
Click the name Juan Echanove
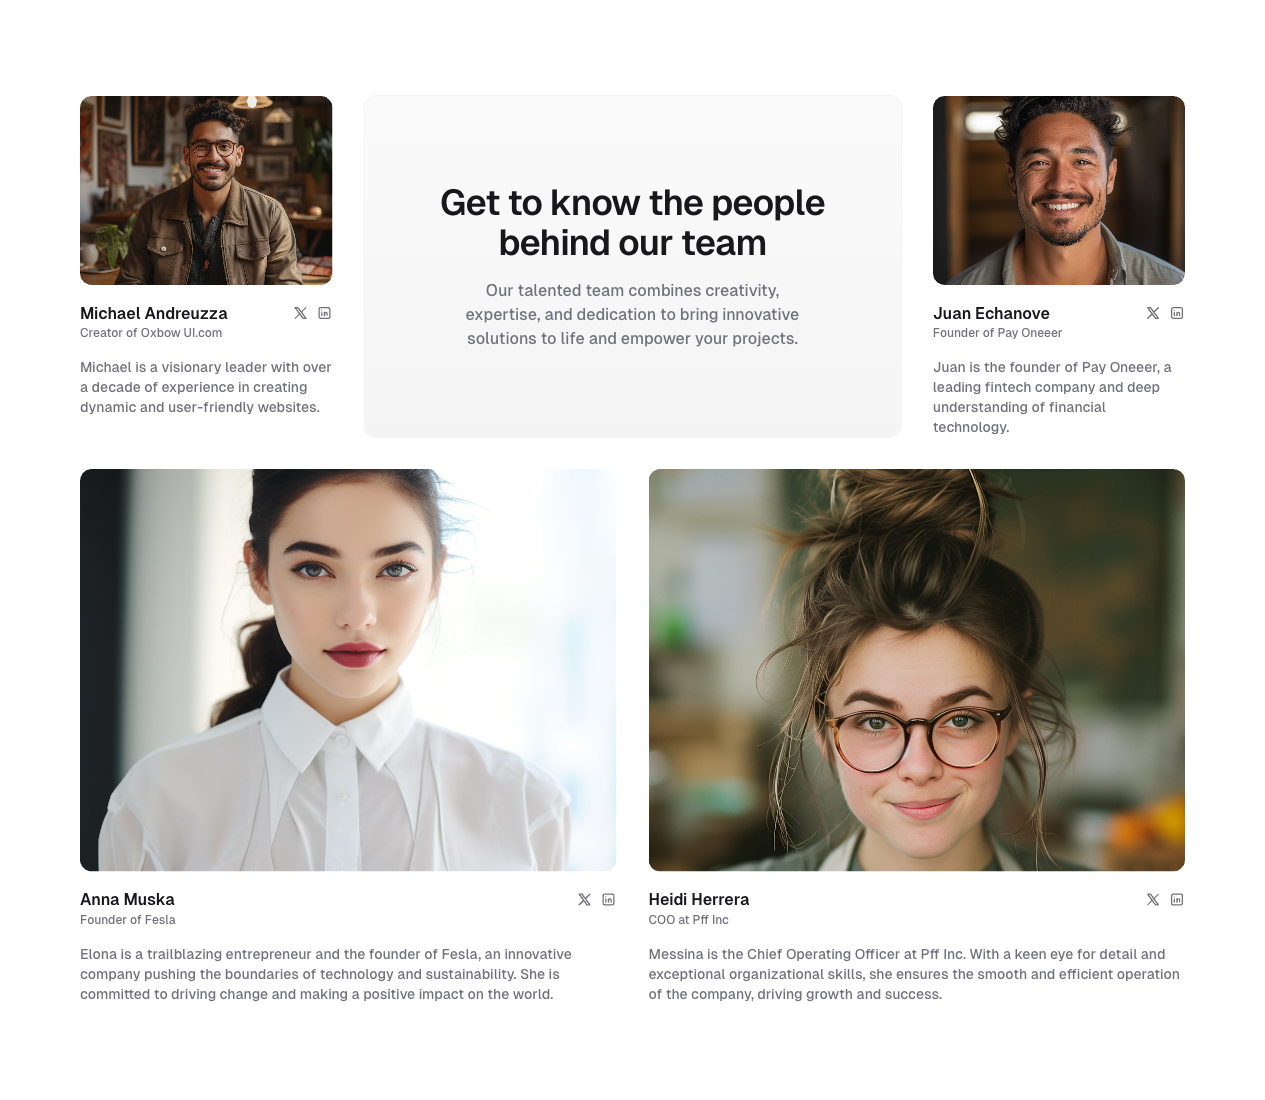pos(991,314)
